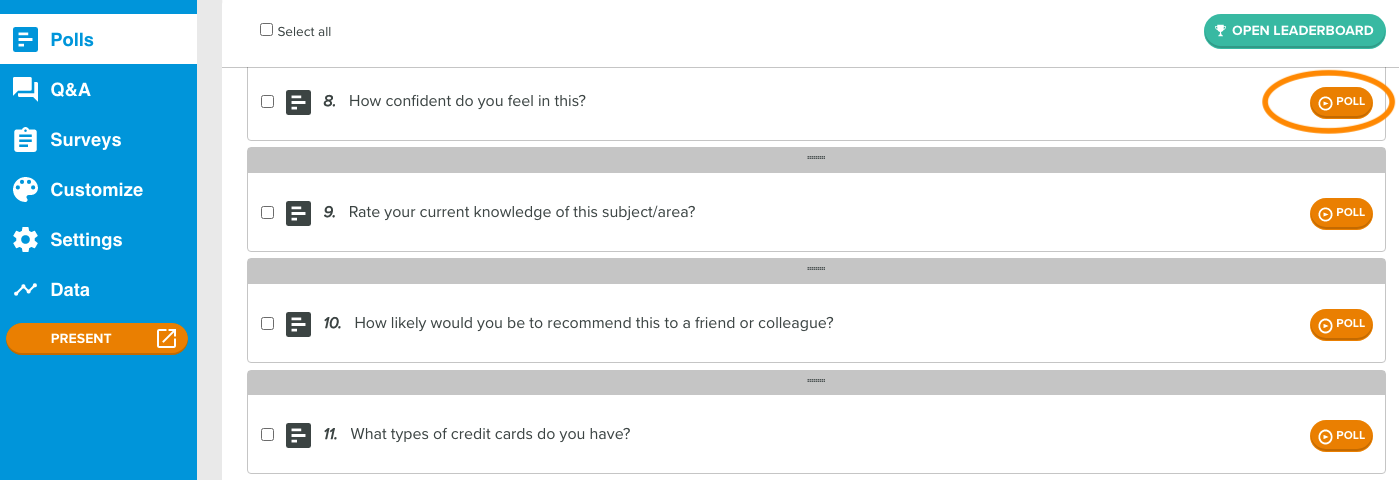The height and width of the screenshot is (480, 1399).
Task: Click the Settings gear icon
Action: pos(25,240)
